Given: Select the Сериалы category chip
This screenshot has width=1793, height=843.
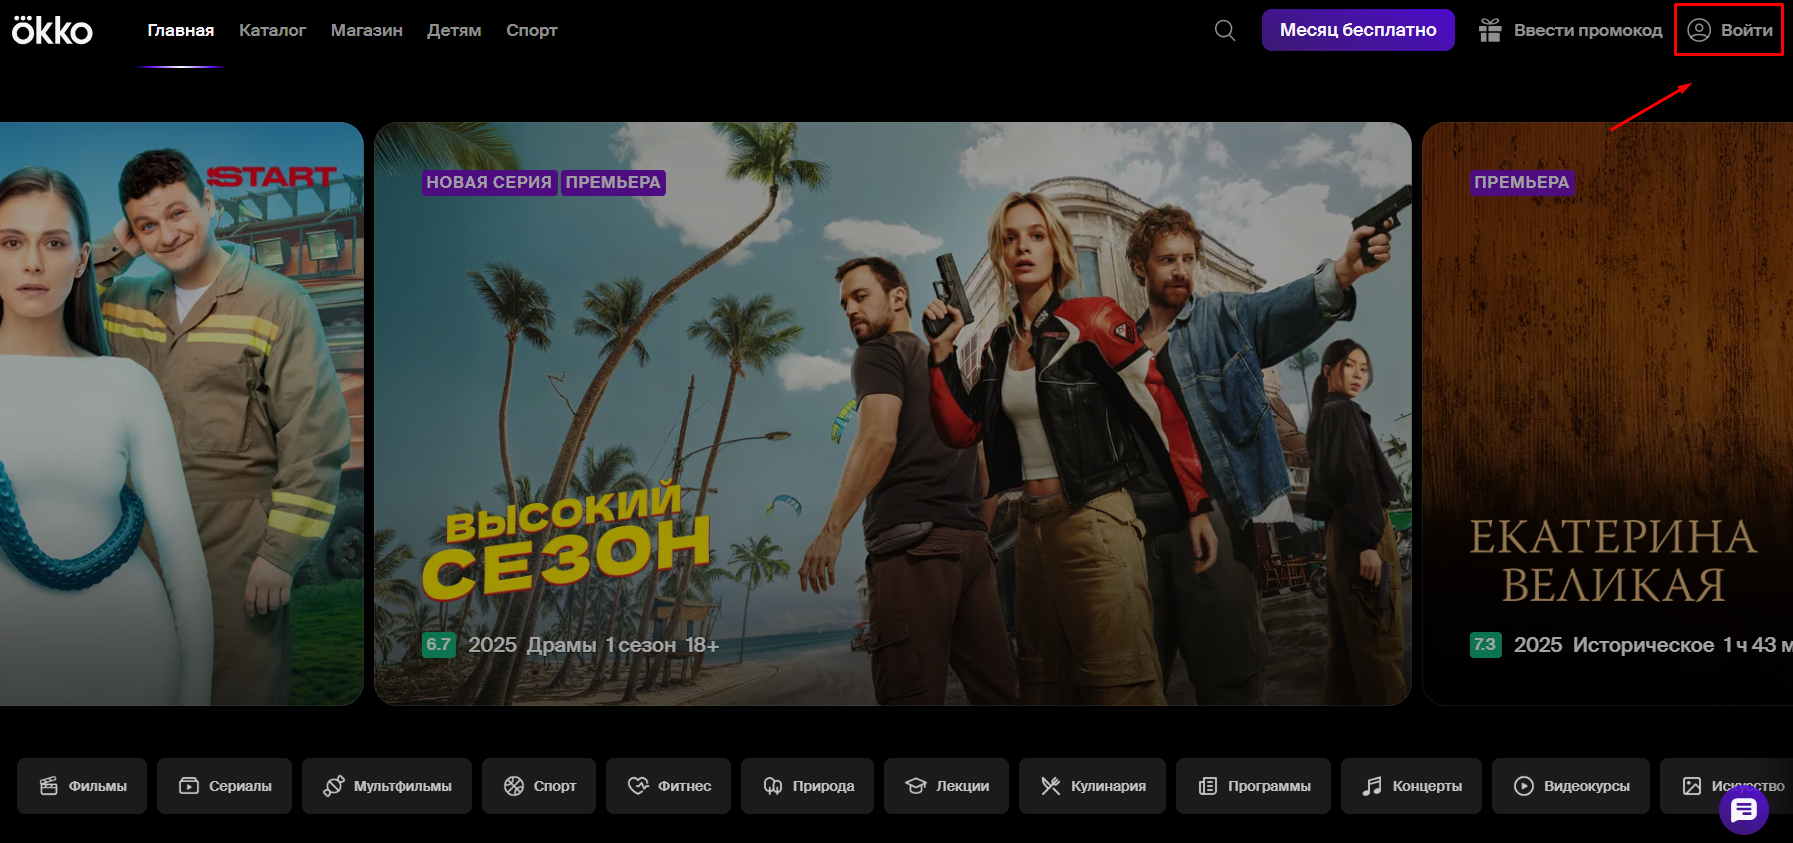Looking at the screenshot, I should click(x=224, y=786).
